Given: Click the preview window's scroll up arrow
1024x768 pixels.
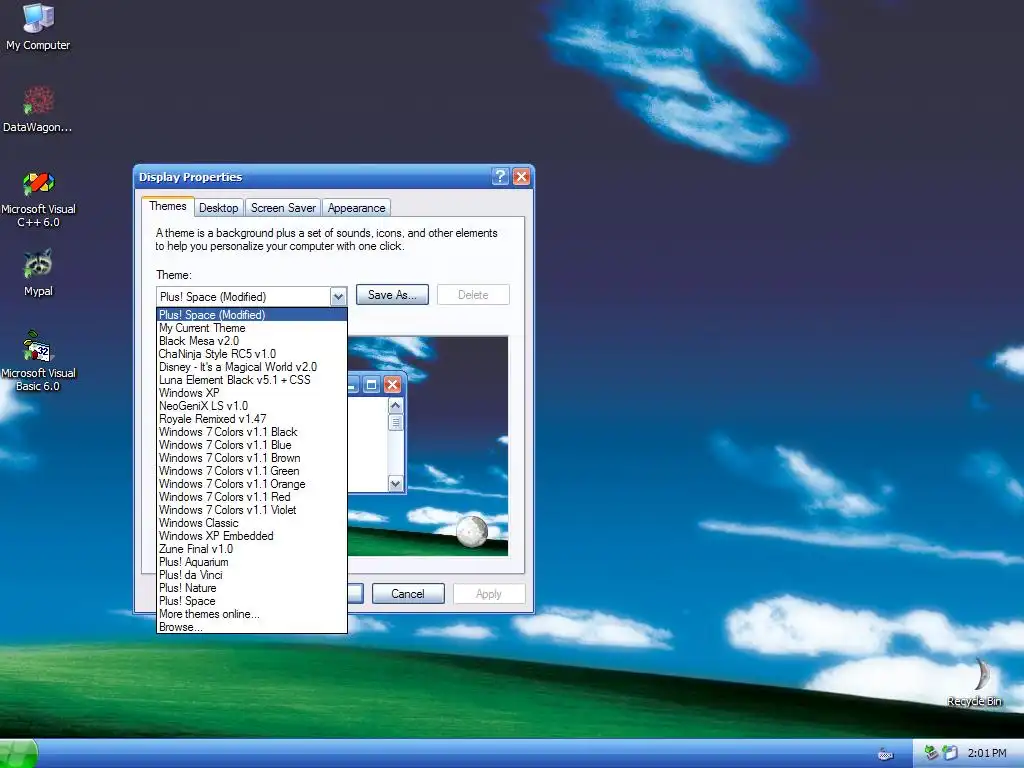Looking at the screenshot, I should point(395,406).
